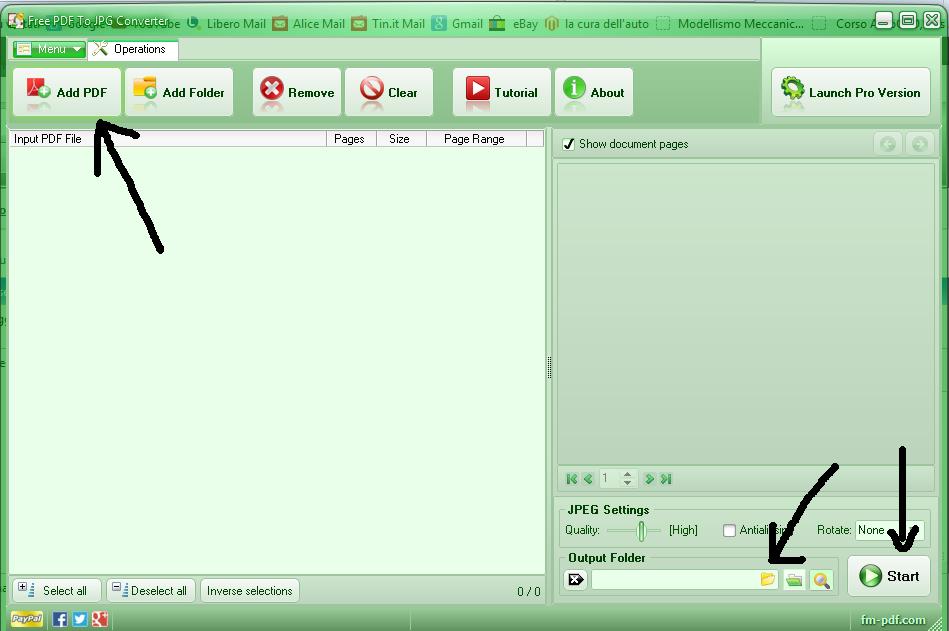Clear the output folder path with the X icon
This screenshot has height=631, width=949.
(x=576, y=580)
